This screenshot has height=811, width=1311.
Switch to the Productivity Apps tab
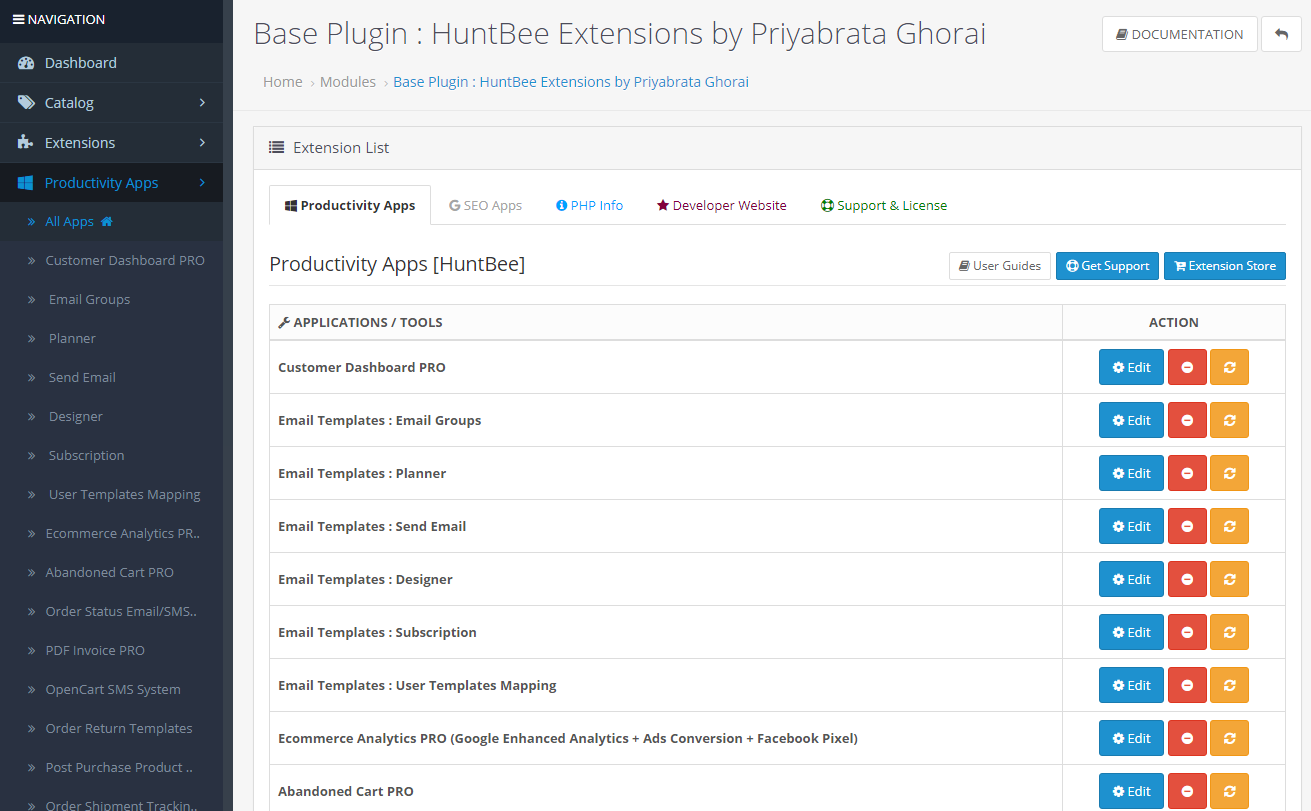[x=350, y=205]
